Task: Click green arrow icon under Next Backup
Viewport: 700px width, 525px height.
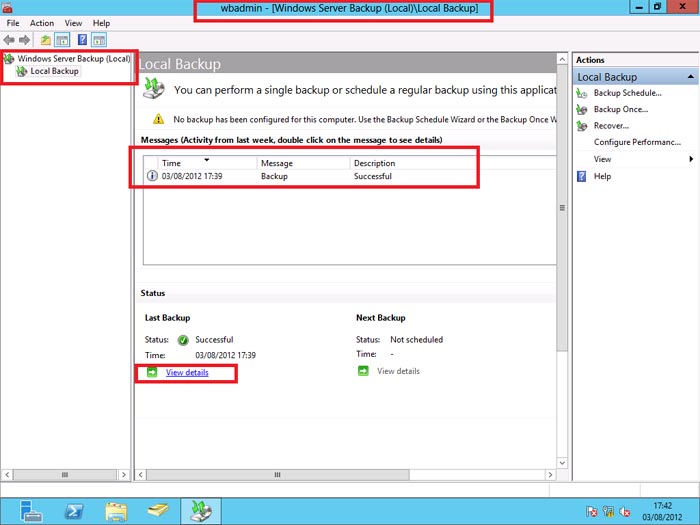Action: coord(363,371)
